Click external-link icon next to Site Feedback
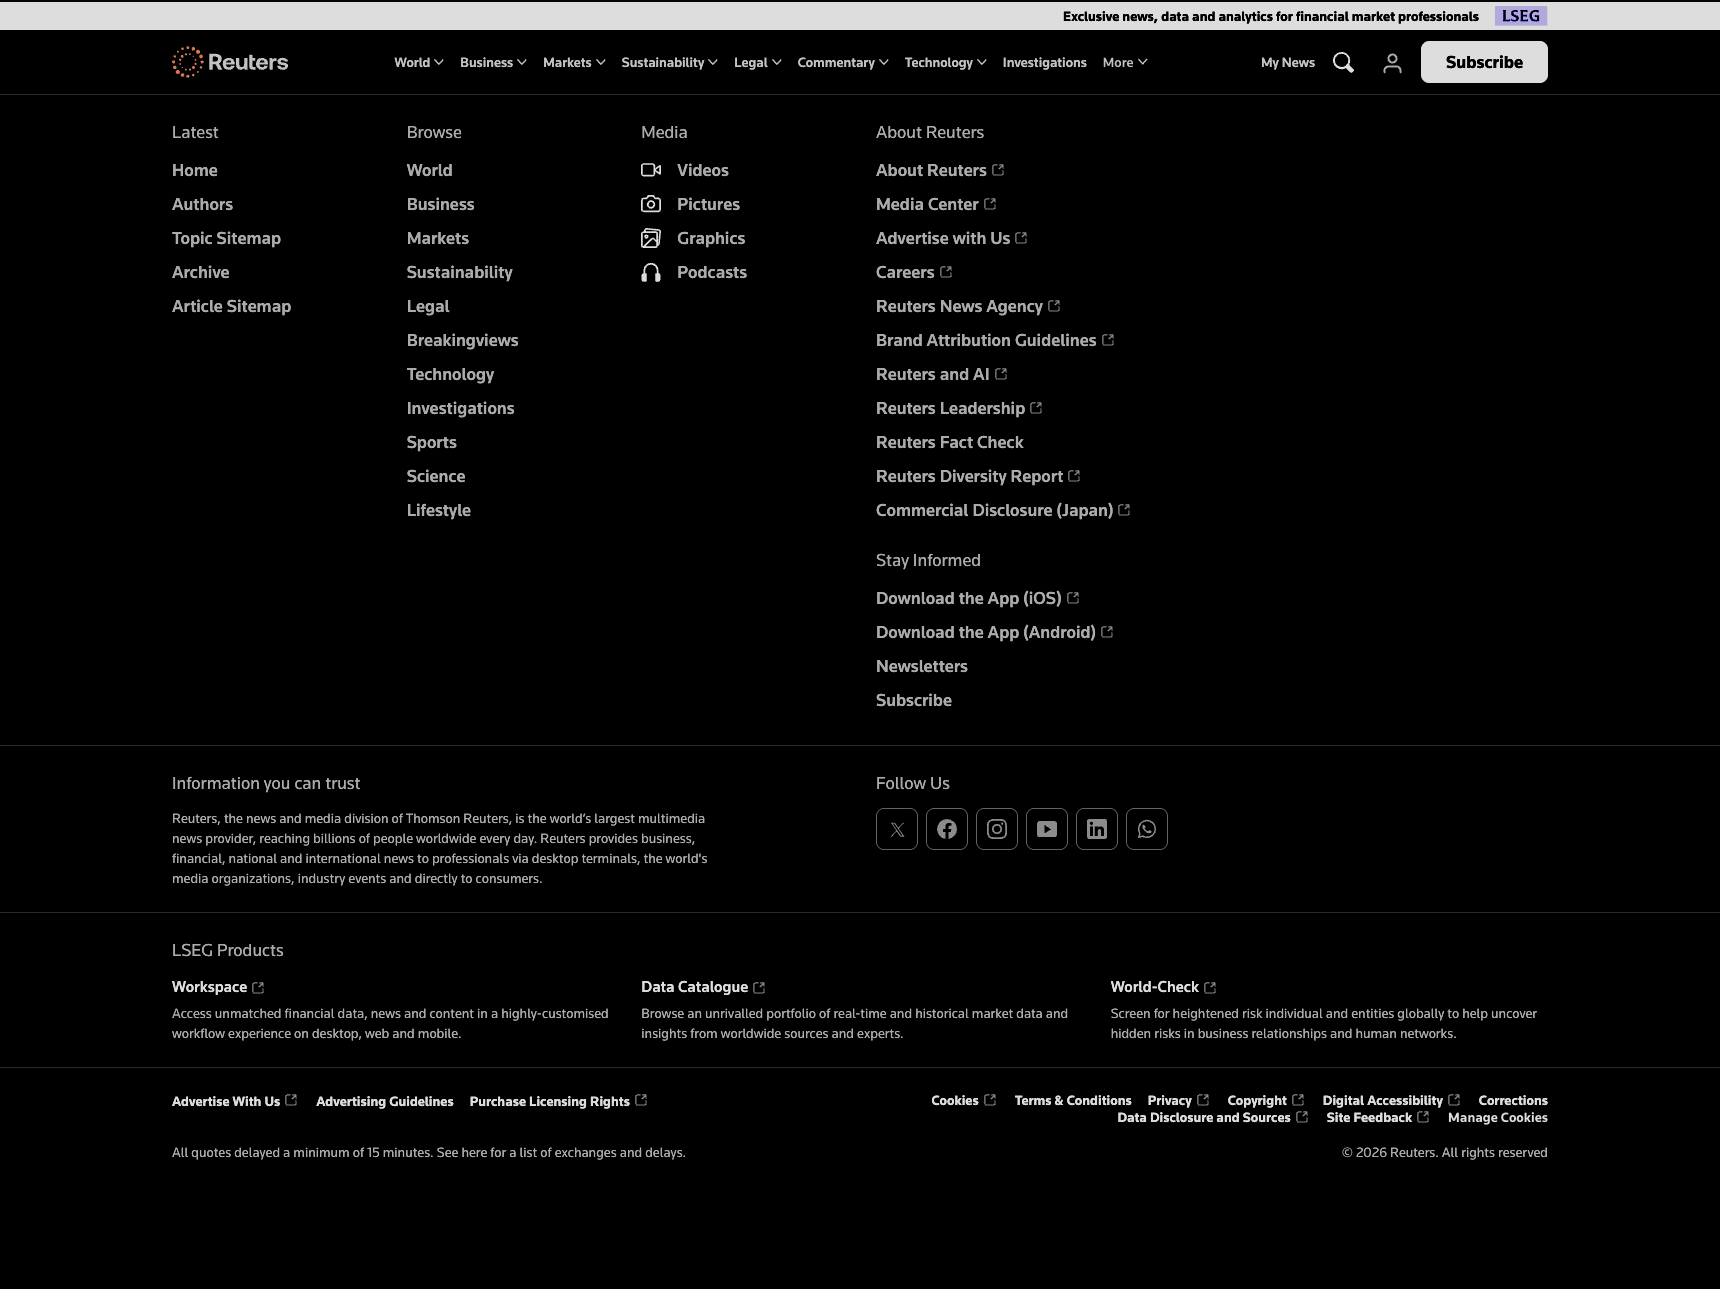The image size is (1720, 1289). 1423,1117
